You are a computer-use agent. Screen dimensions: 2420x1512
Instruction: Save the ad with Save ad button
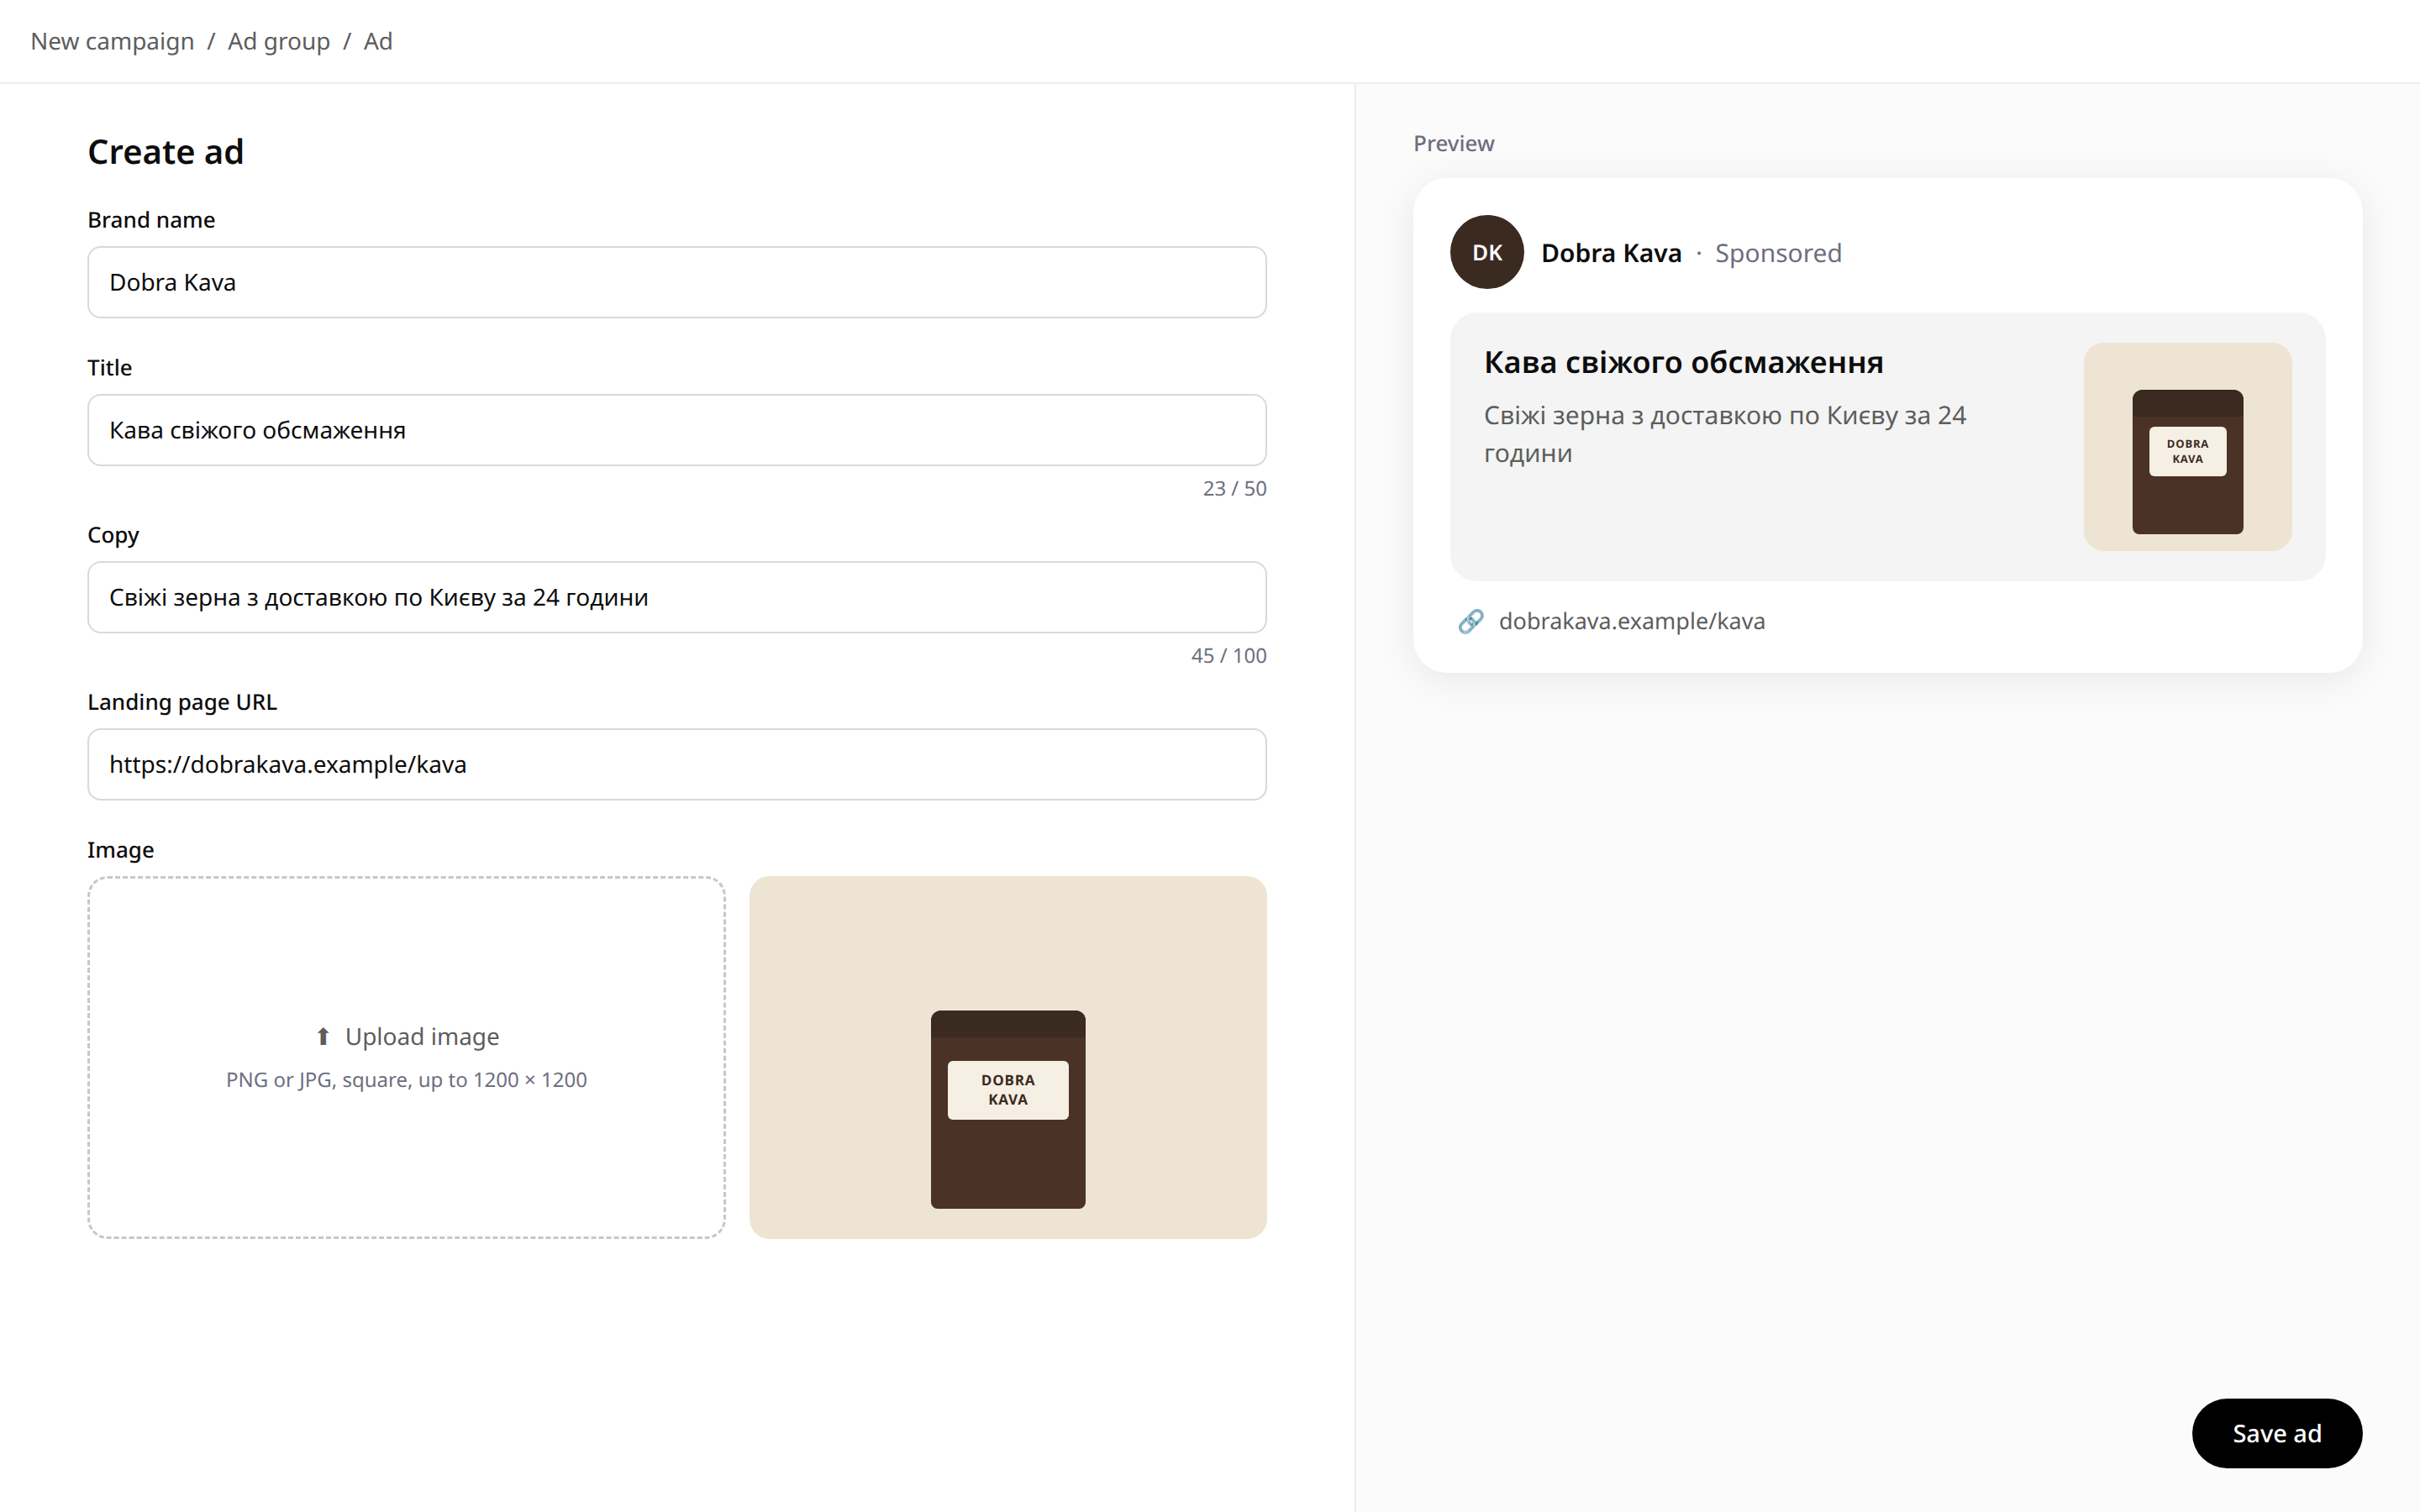(x=2277, y=1433)
